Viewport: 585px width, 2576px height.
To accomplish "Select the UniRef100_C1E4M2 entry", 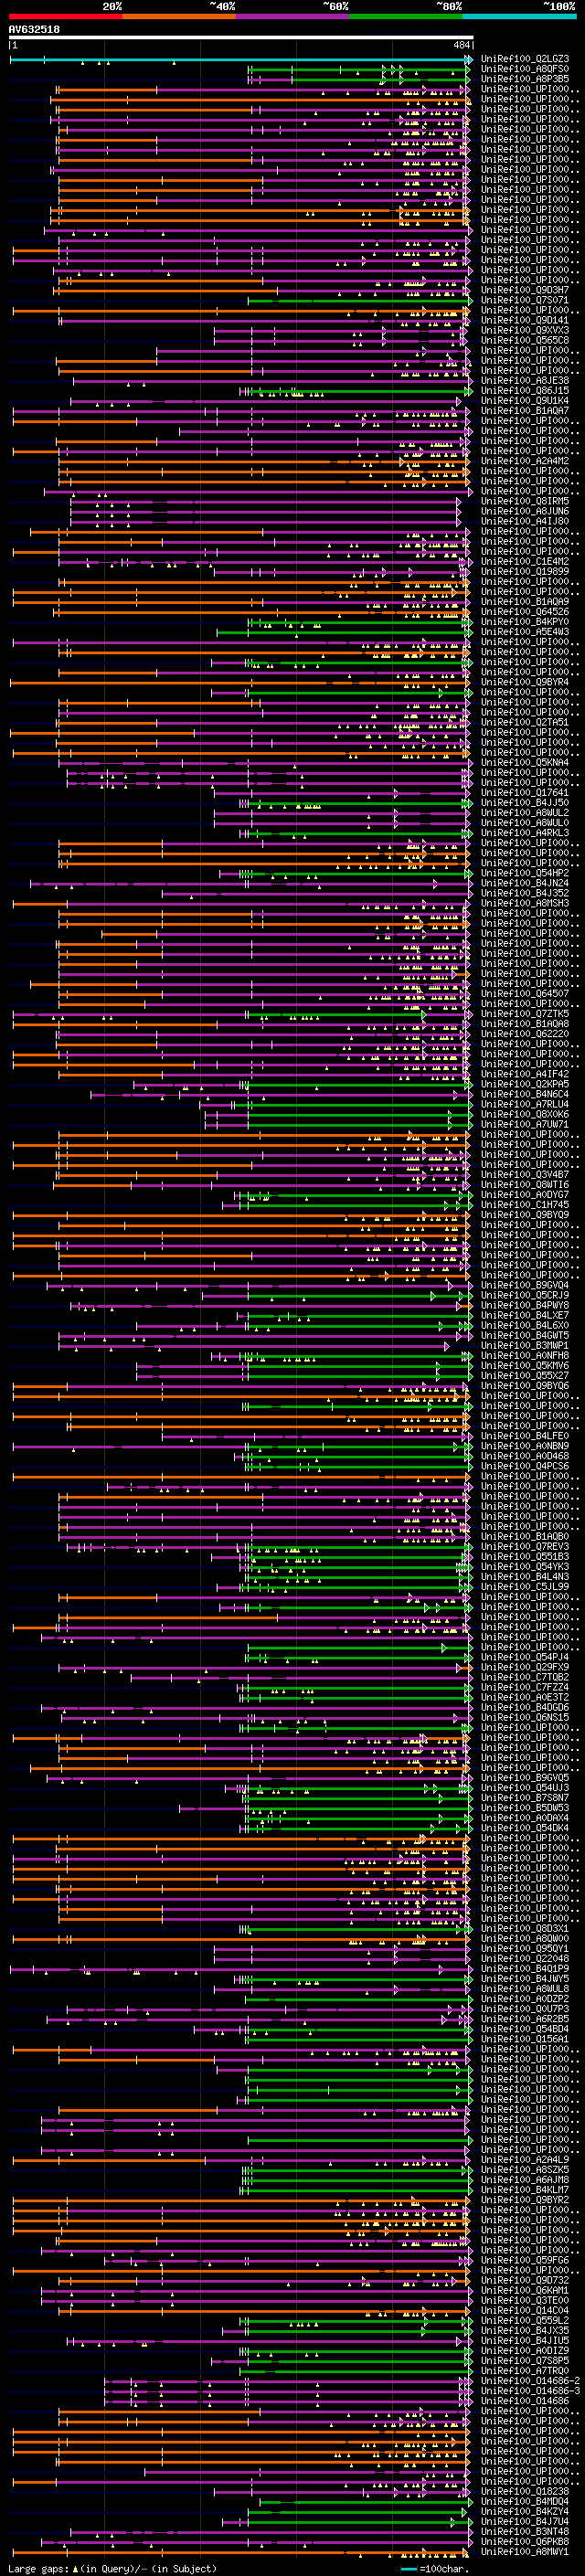I will click(525, 562).
